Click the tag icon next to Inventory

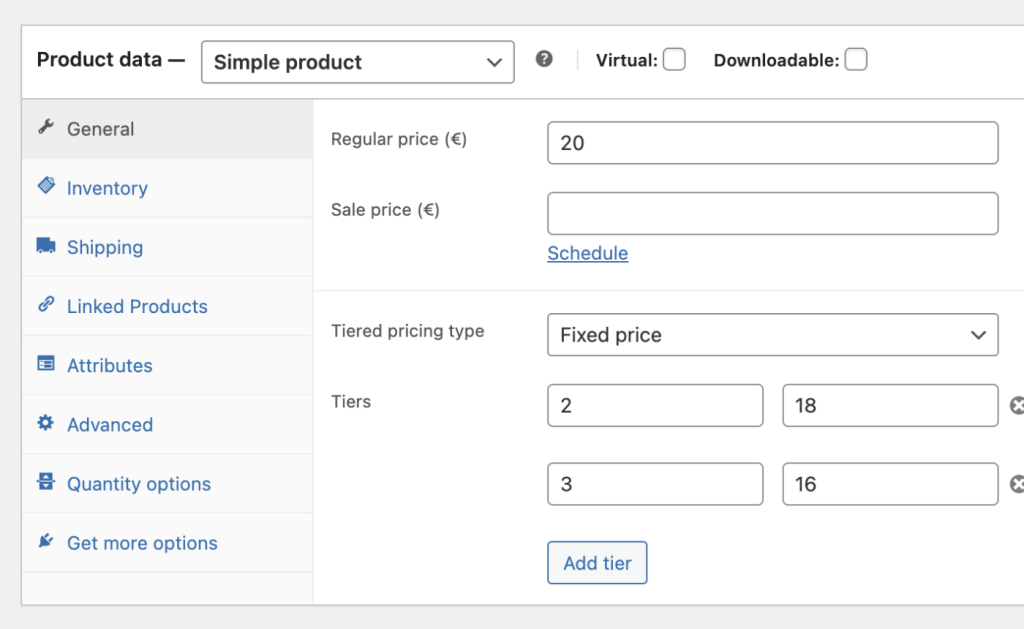click(x=46, y=187)
